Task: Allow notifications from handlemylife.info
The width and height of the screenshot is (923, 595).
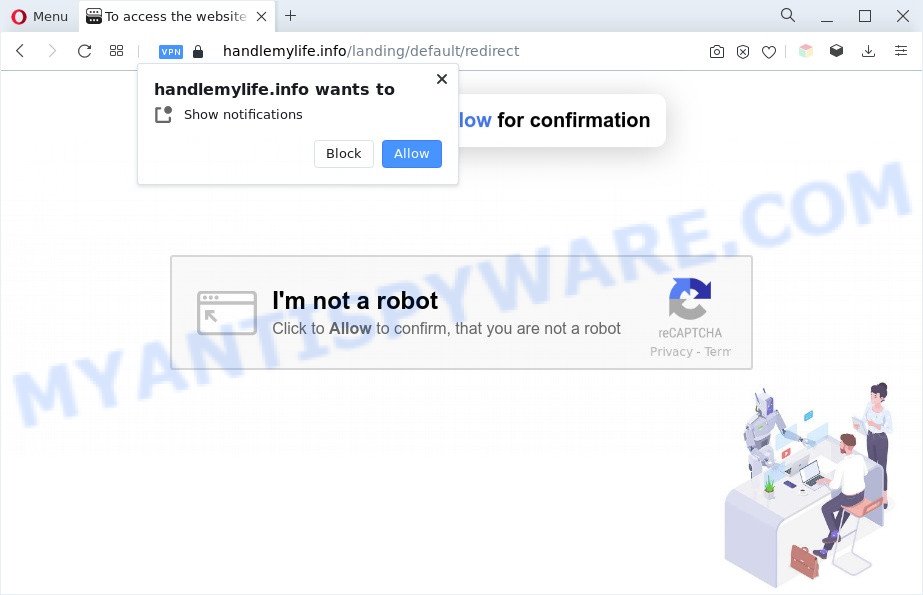Action: coord(411,154)
